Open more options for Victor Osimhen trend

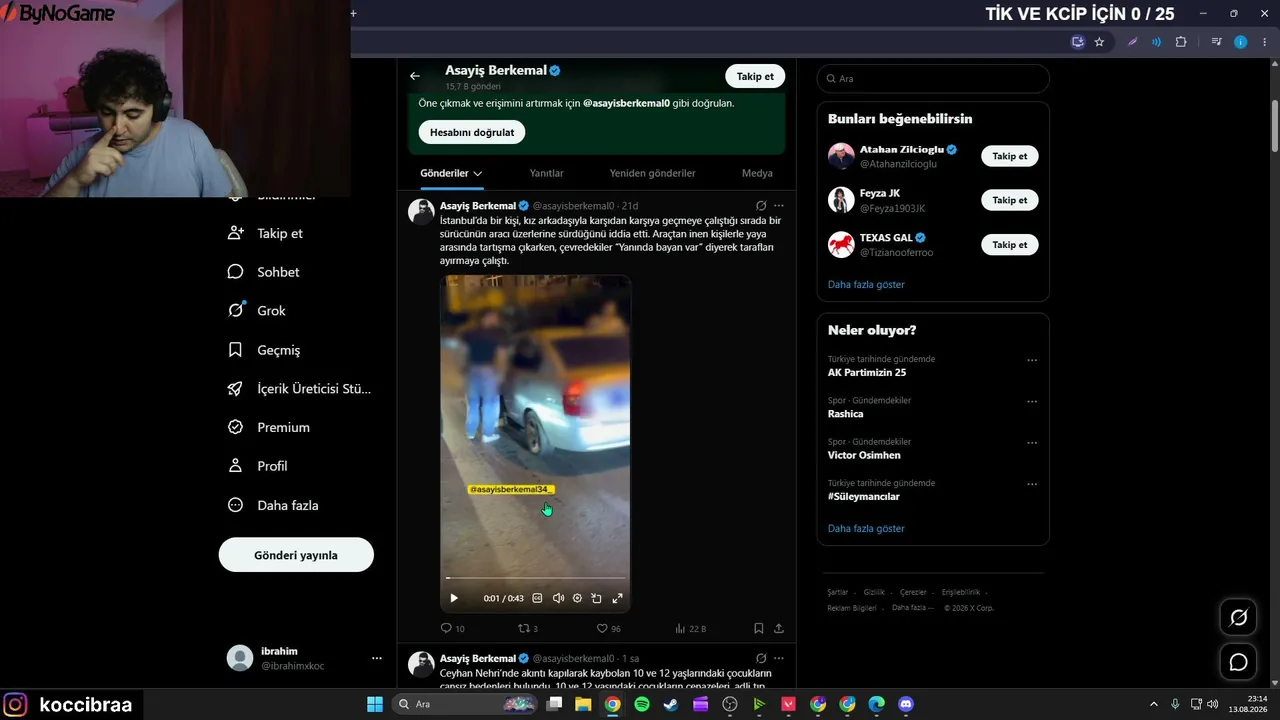coord(1032,443)
